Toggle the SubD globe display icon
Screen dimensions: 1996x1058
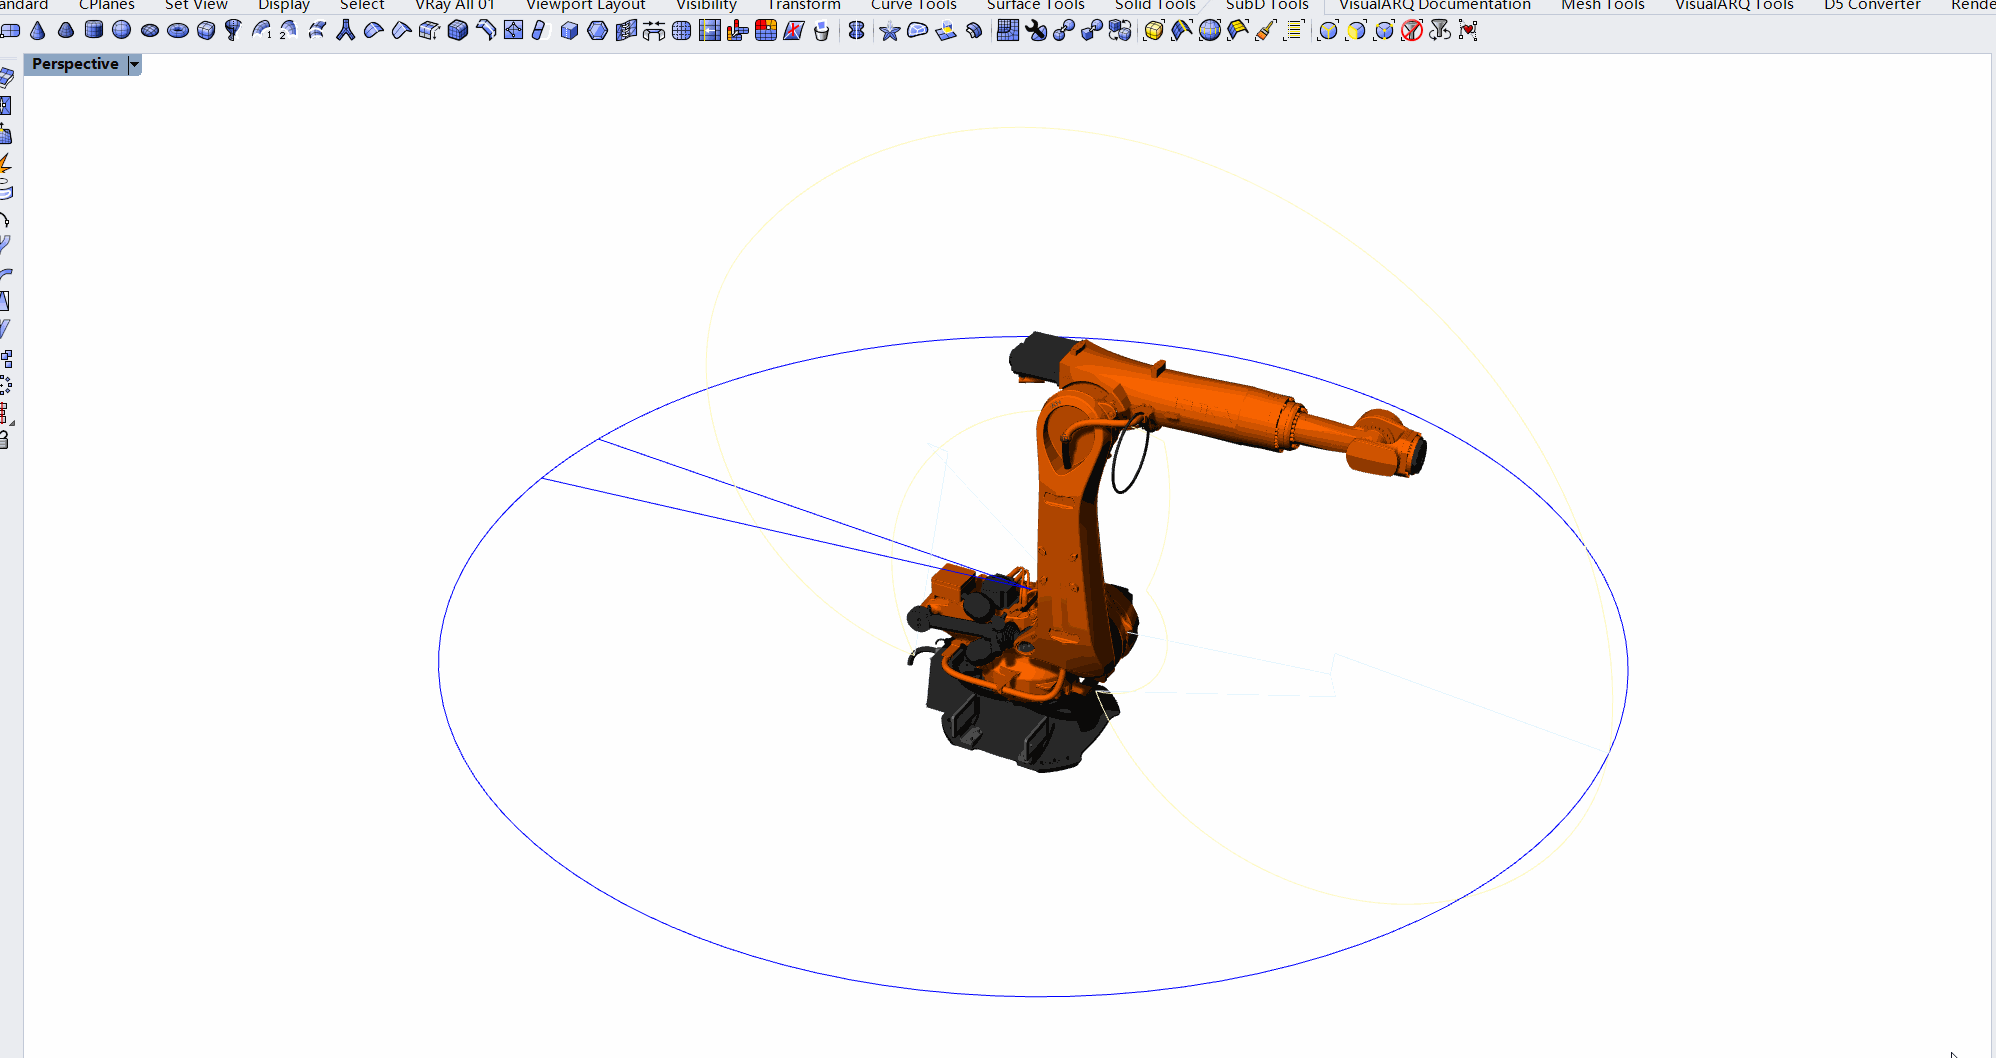coord(1209,31)
